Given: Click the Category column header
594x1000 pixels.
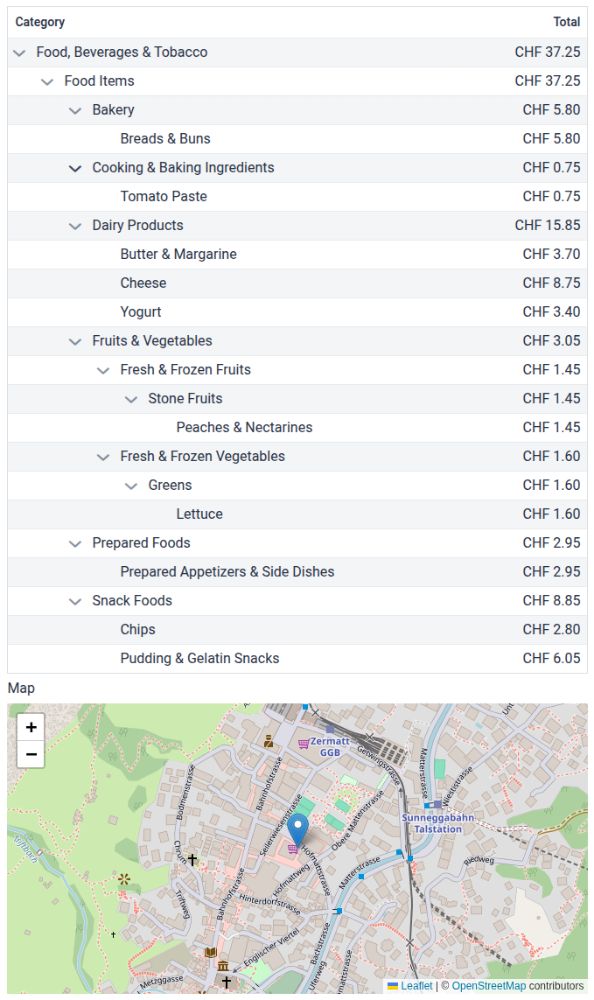Looking at the screenshot, I should pos(40,22).
